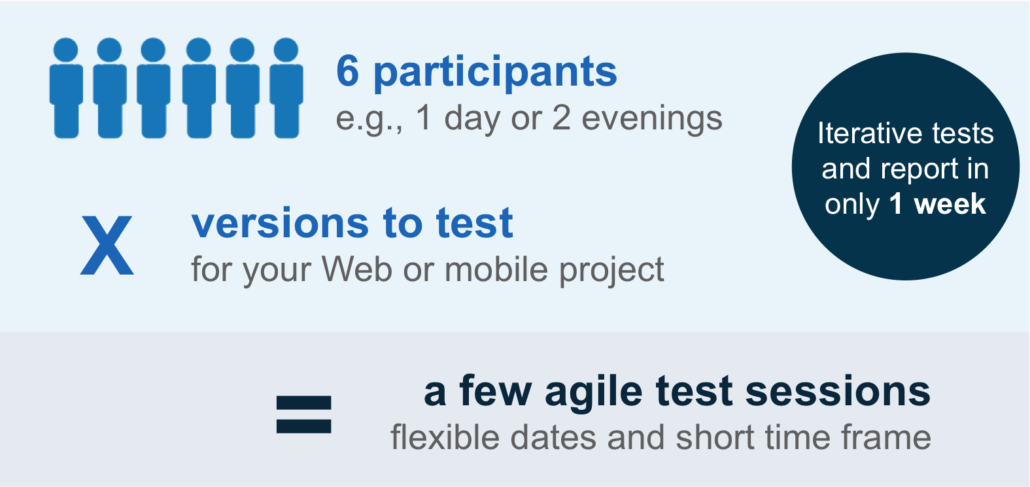Click 'e.g., 1 day or 2 evenings' text

(529, 119)
